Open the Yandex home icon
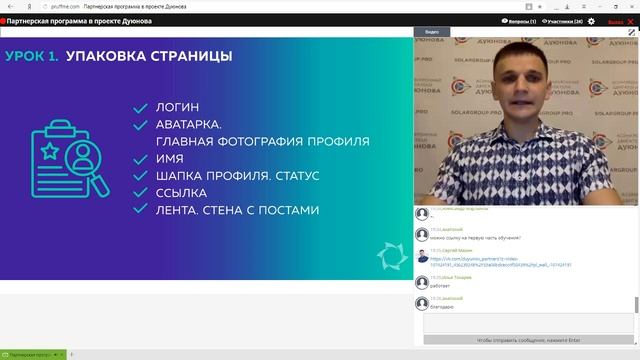Screen dimensions: 640x360 pos(29,7)
